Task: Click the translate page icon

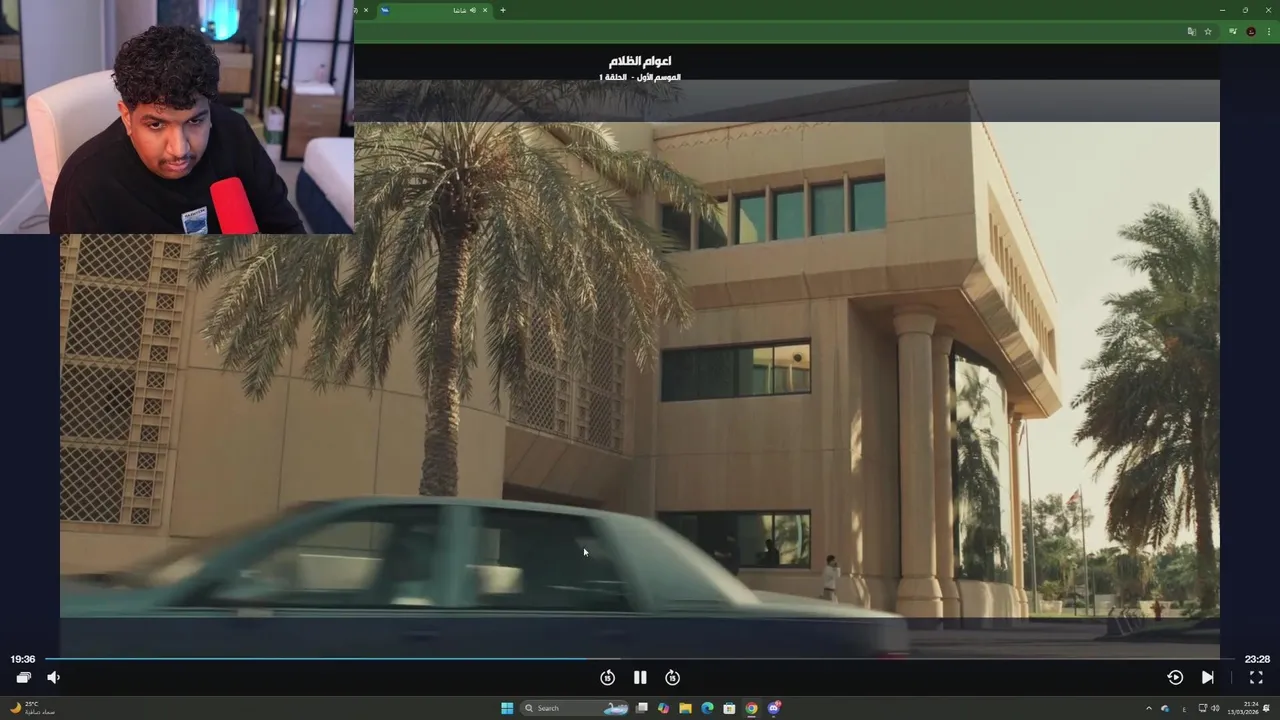Action: coord(1192,32)
